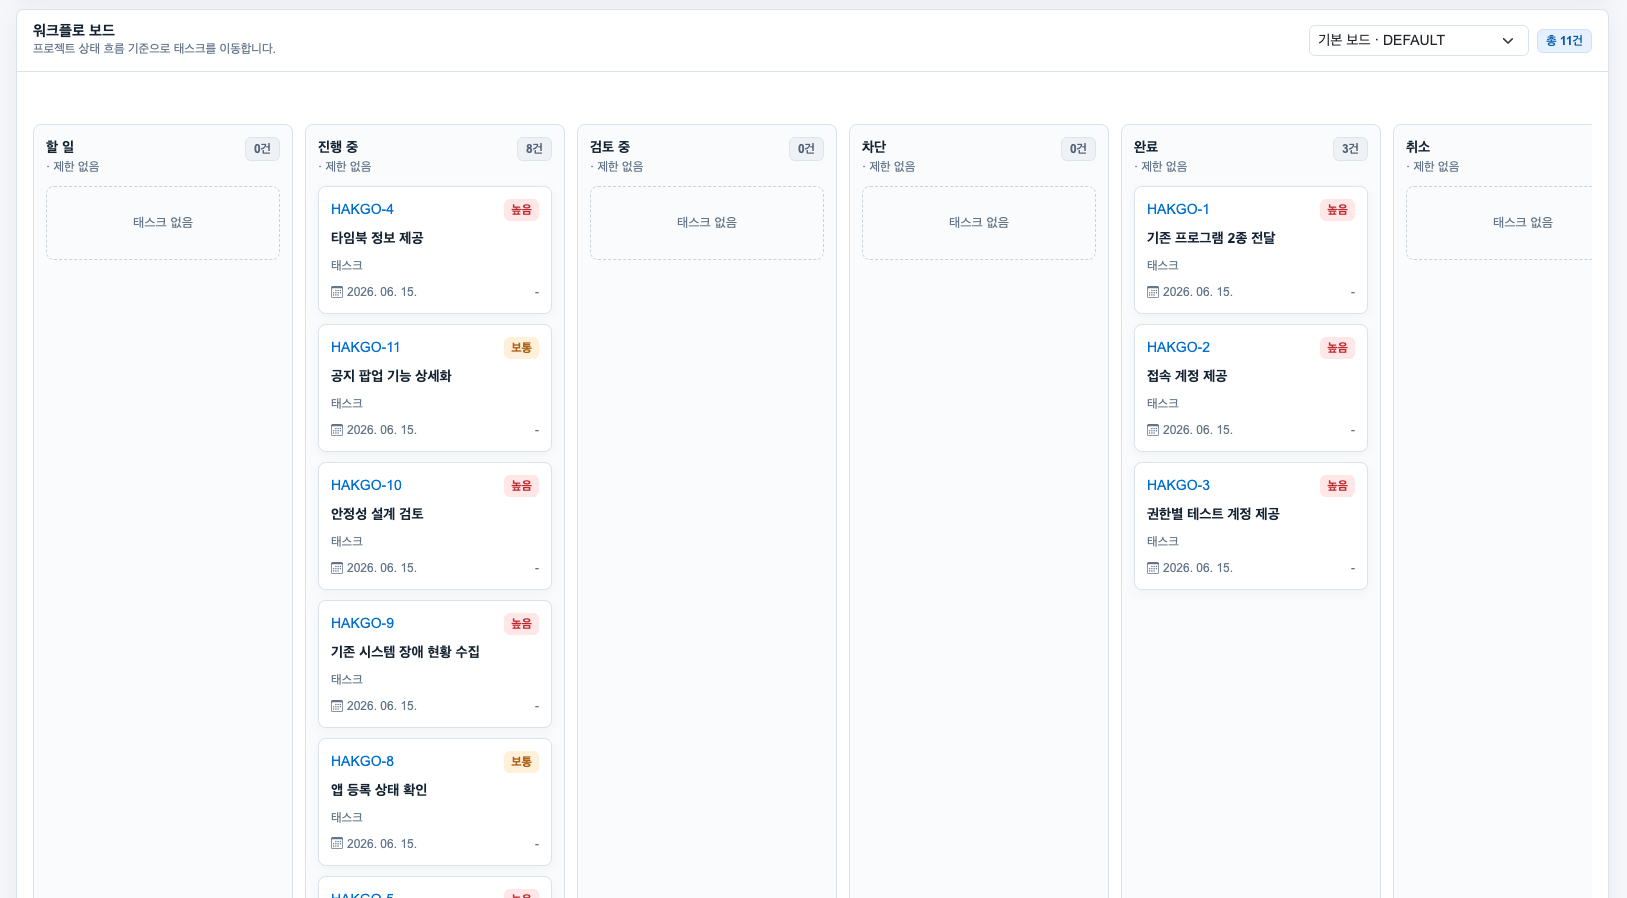Select card title 접속 계정 제공
The width and height of the screenshot is (1627, 898).
tap(1187, 376)
